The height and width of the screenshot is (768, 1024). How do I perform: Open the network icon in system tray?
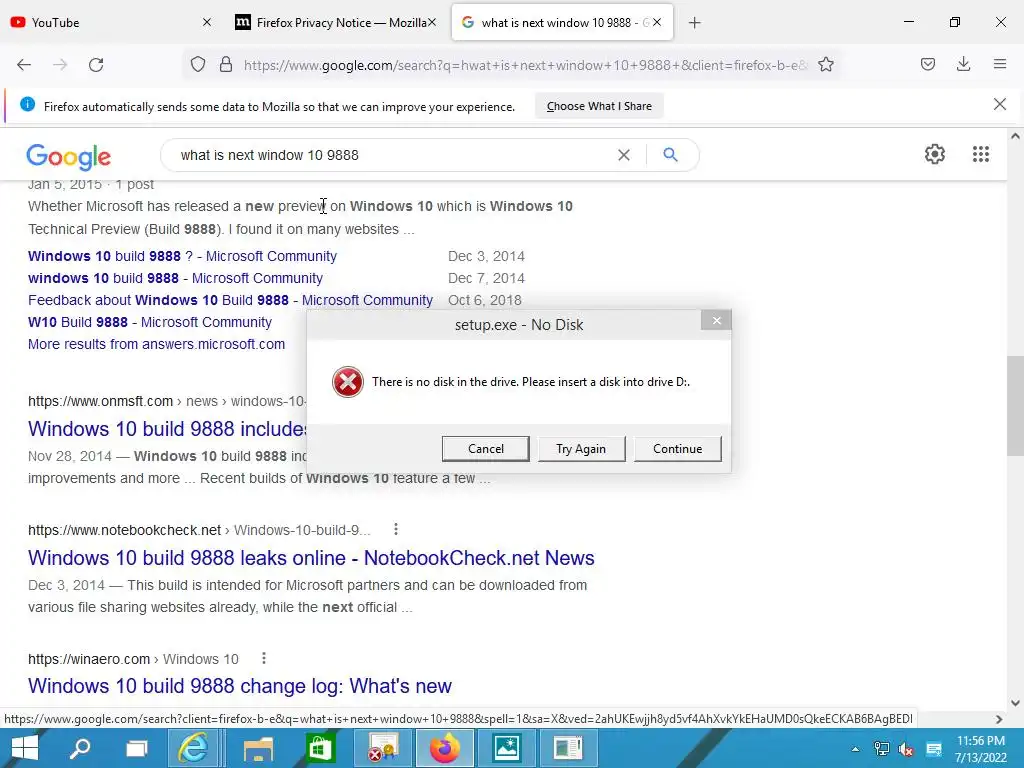[882, 749]
